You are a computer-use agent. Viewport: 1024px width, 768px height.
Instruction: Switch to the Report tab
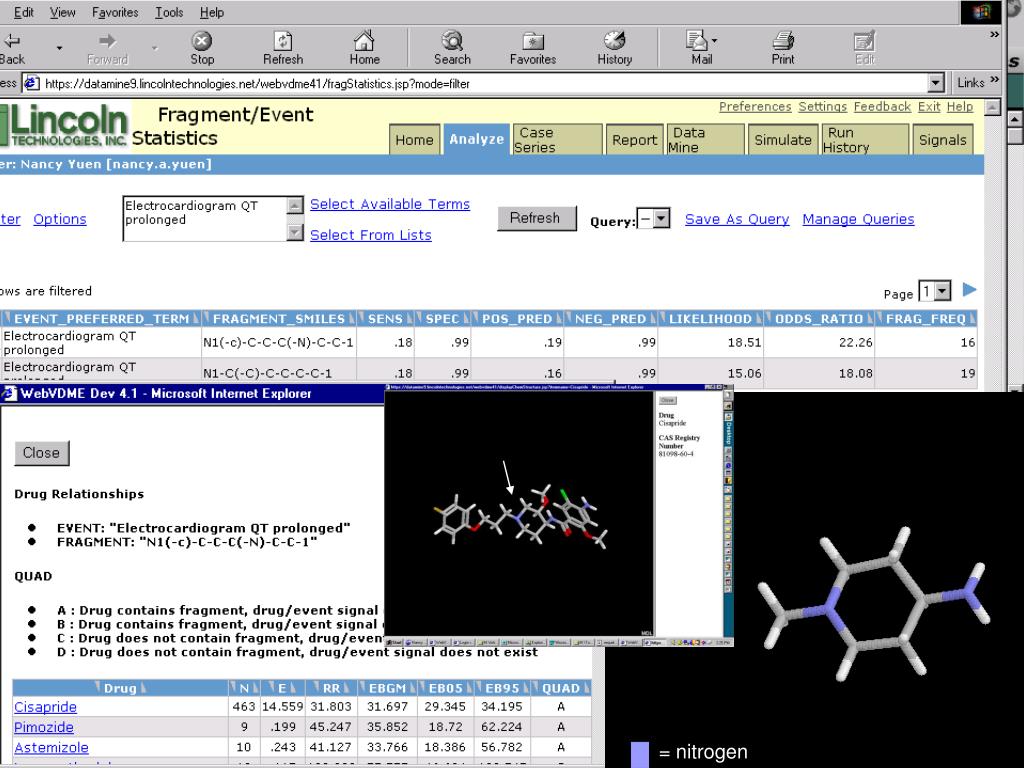[x=634, y=140]
